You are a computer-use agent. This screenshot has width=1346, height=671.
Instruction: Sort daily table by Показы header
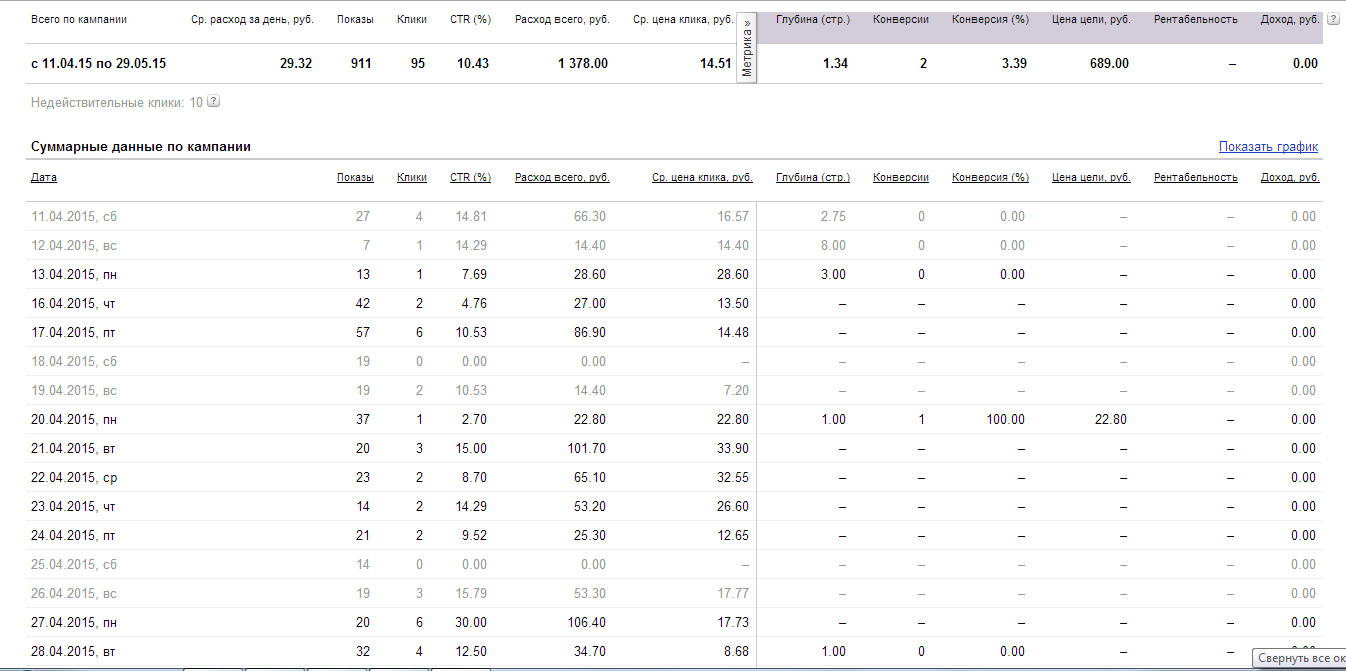355,178
